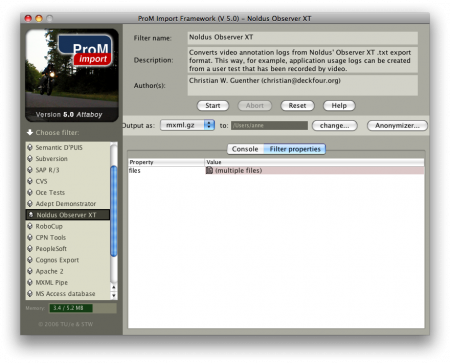Click the Filter name field Noldus Observer XT

[x=302, y=38]
